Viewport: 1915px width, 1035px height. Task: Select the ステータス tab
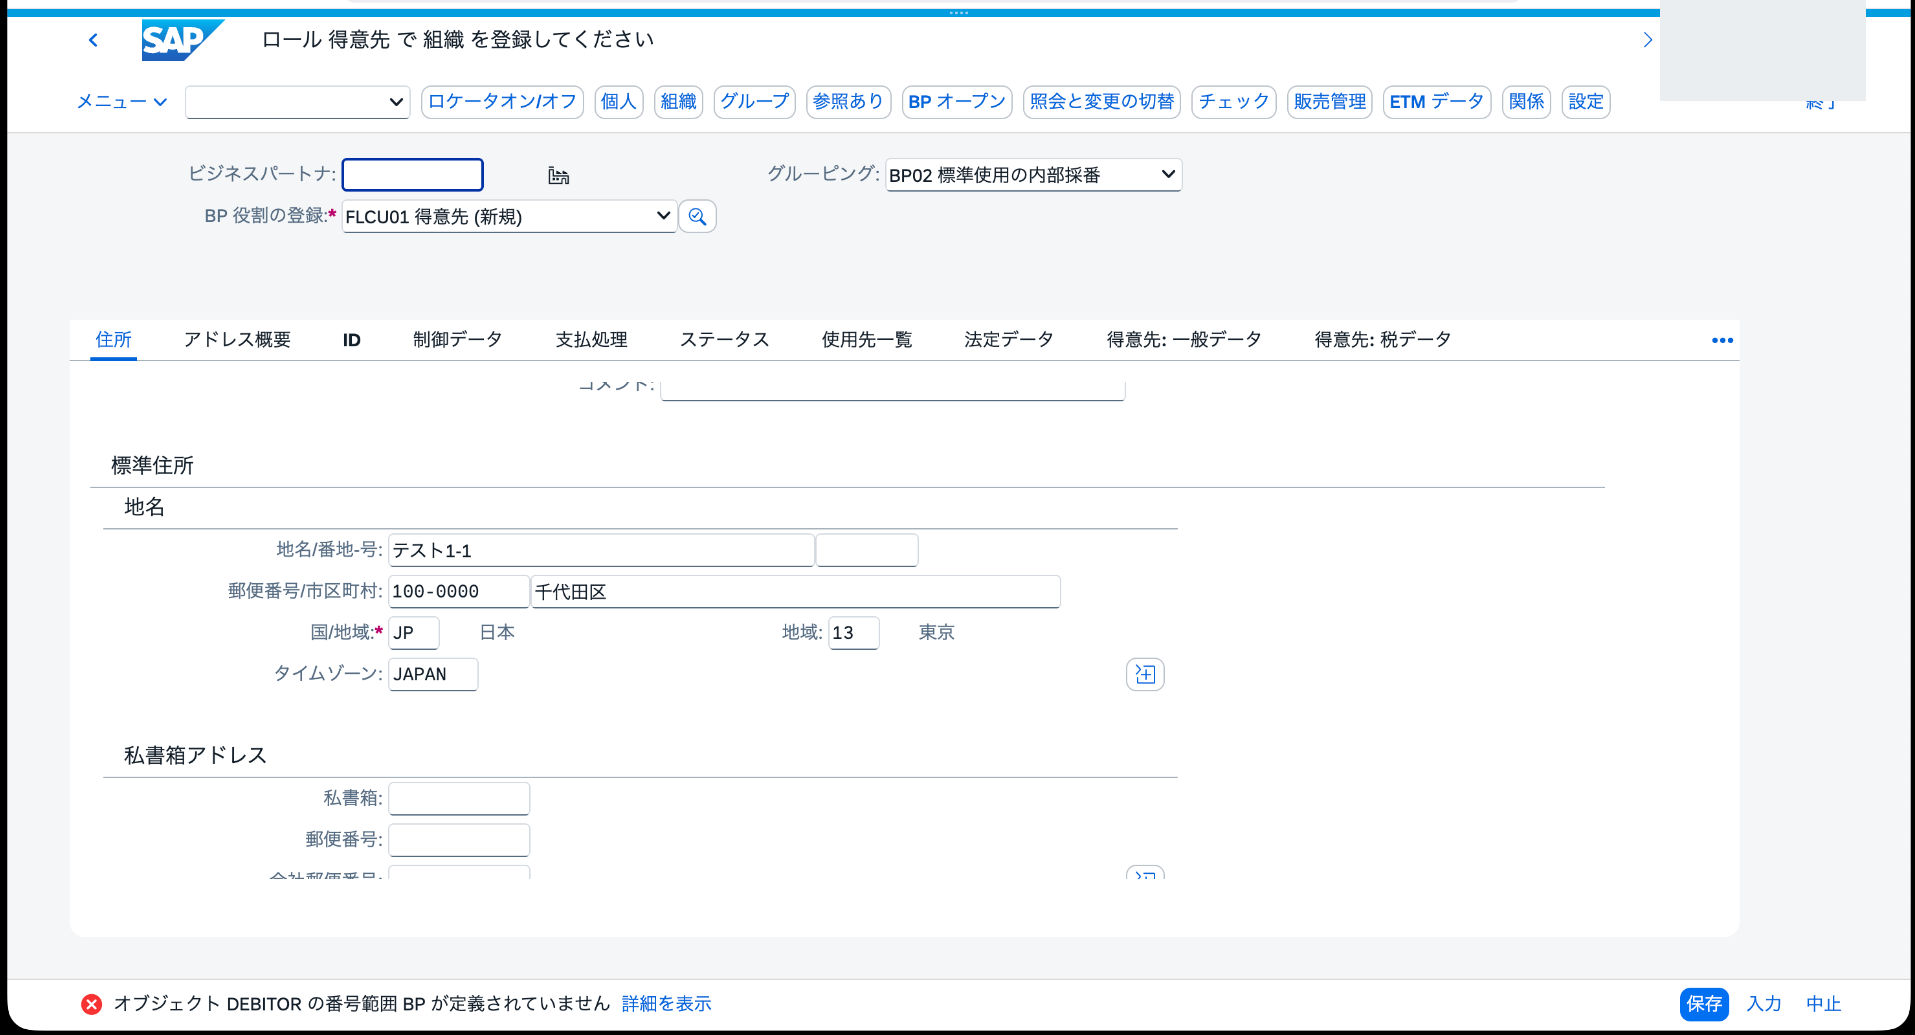(725, 340)
